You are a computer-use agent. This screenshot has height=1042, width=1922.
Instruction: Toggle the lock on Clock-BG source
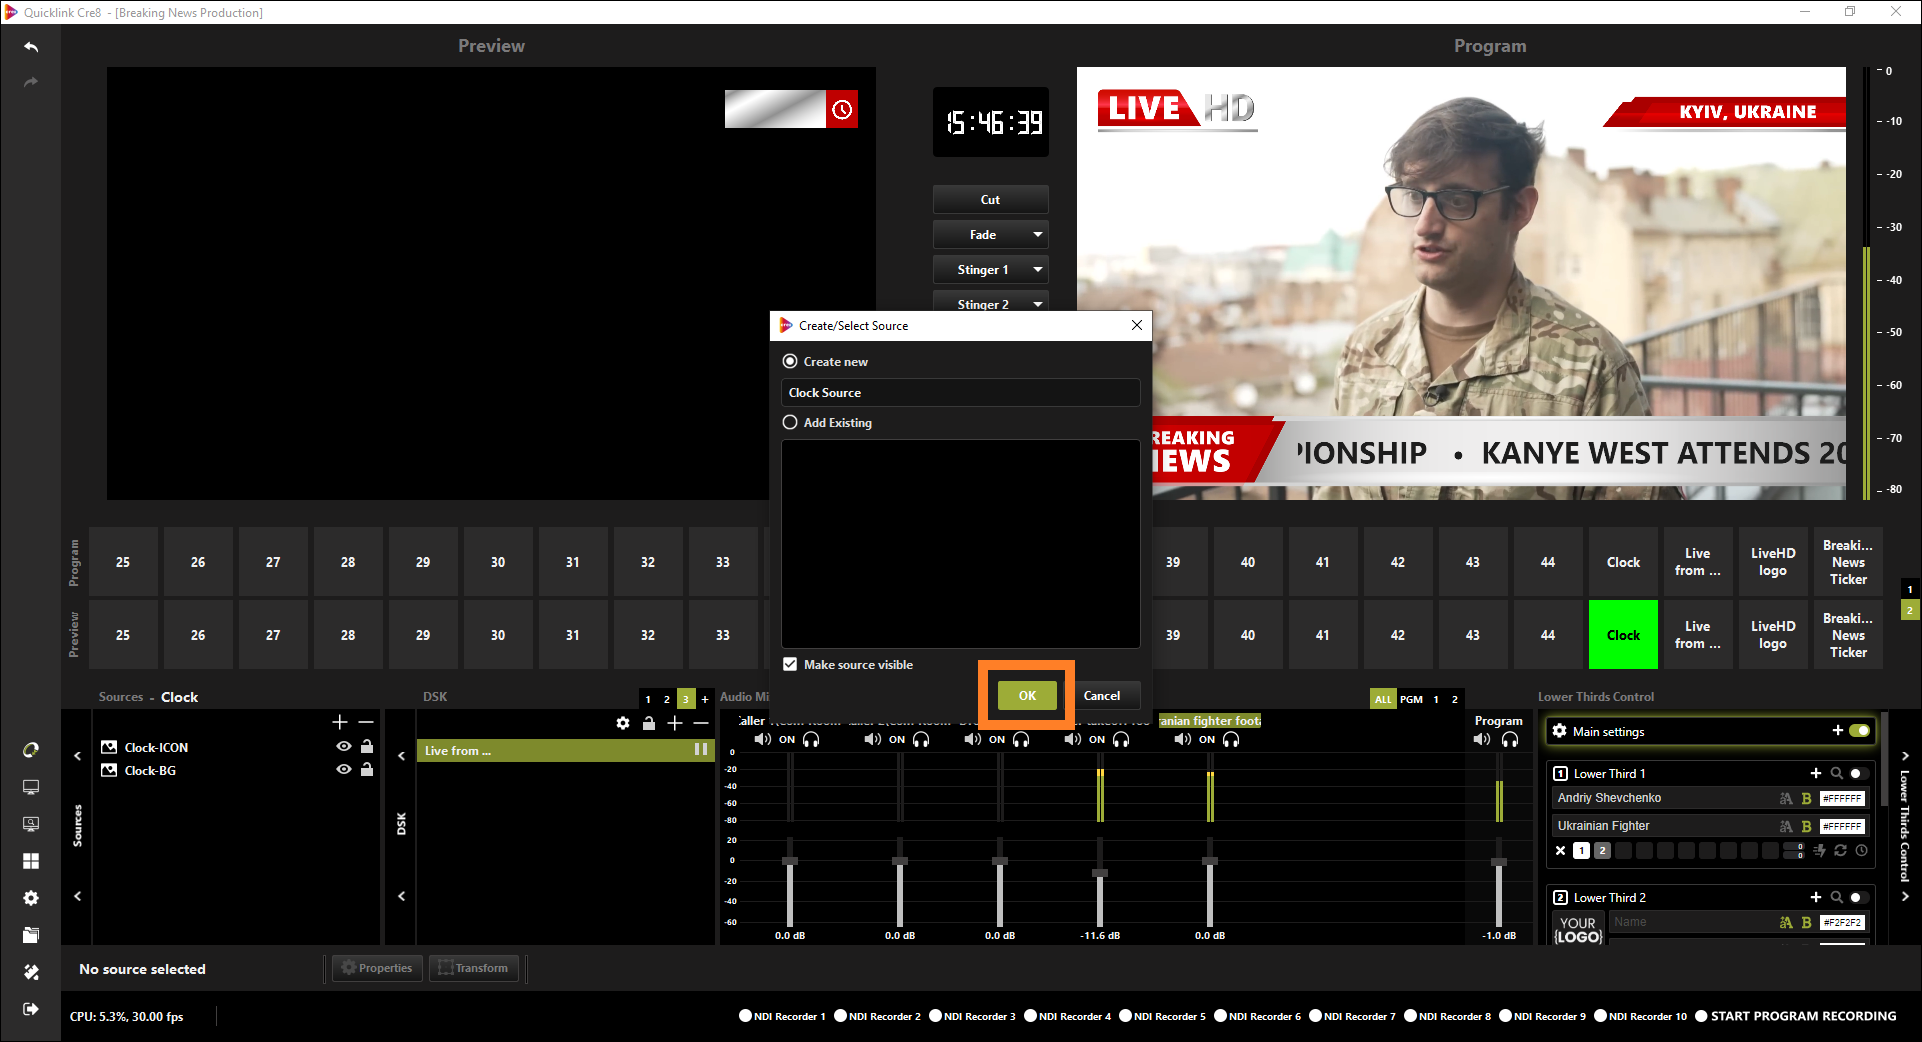tap(367, 770)
